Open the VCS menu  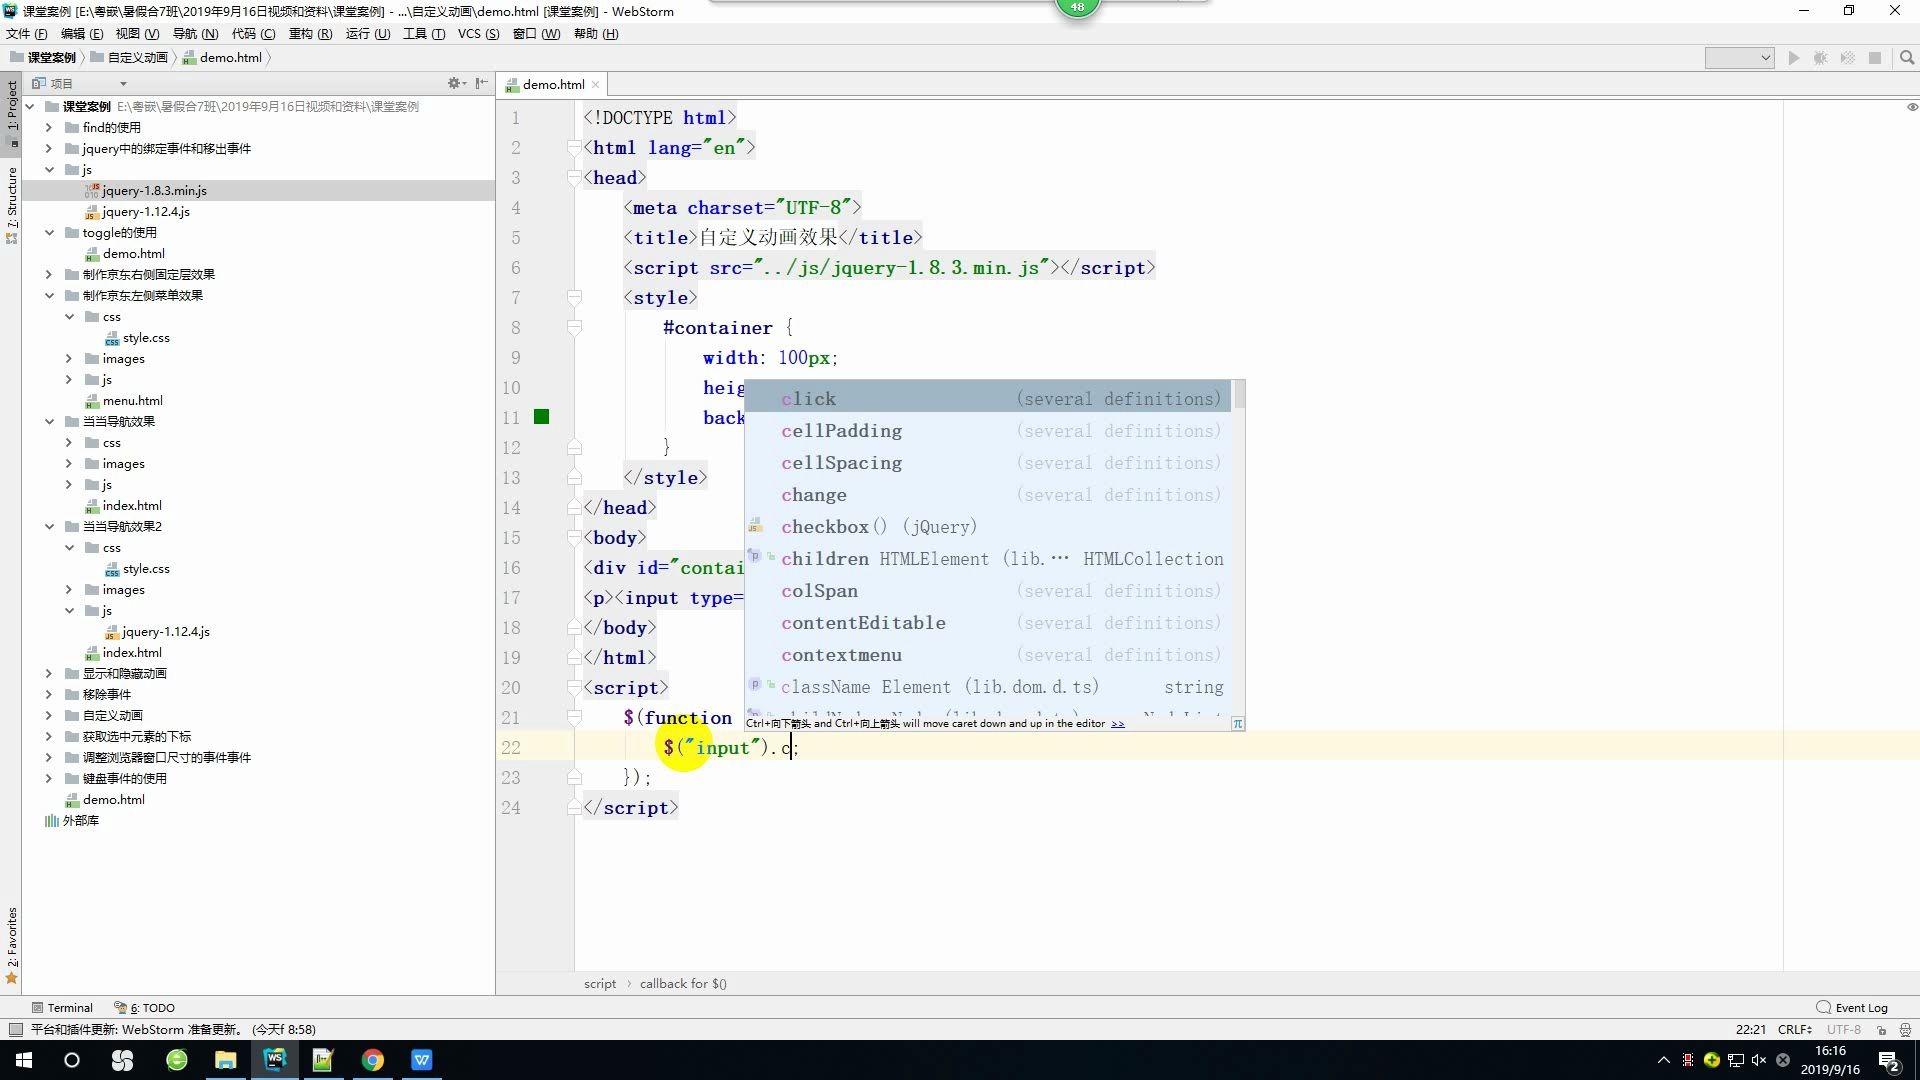pos(477,33)
